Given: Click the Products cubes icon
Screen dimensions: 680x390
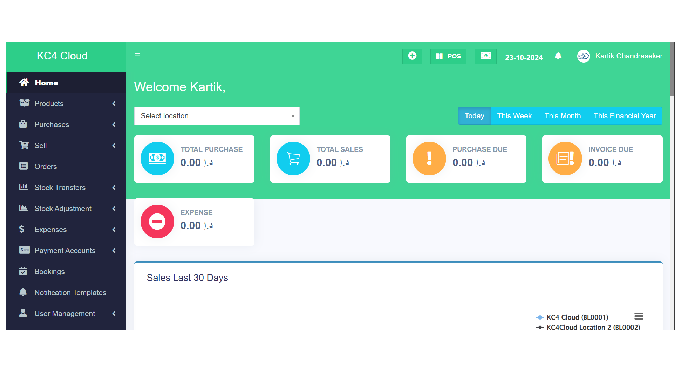Looking at the screenshot, I should point(24,103).
